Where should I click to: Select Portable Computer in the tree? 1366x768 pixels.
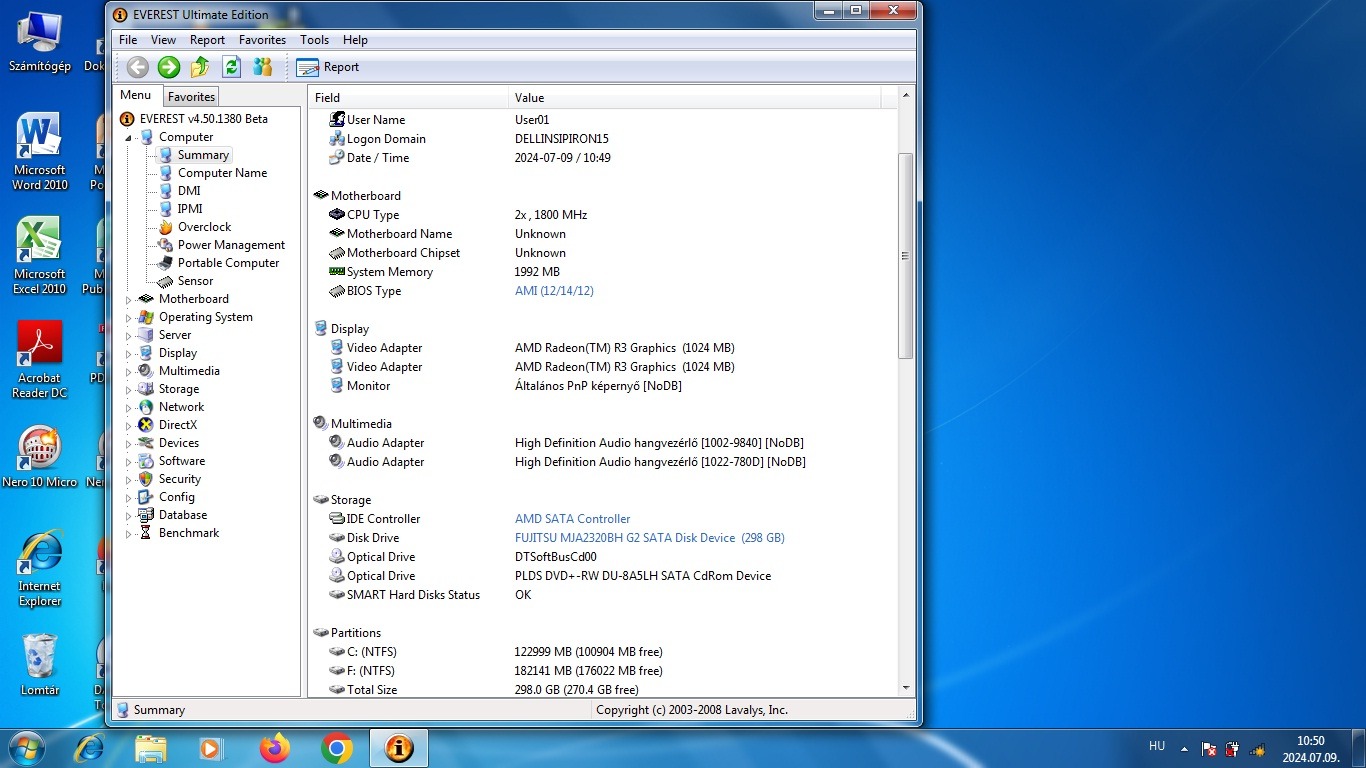pyautogui.click(x=228, y=263)
